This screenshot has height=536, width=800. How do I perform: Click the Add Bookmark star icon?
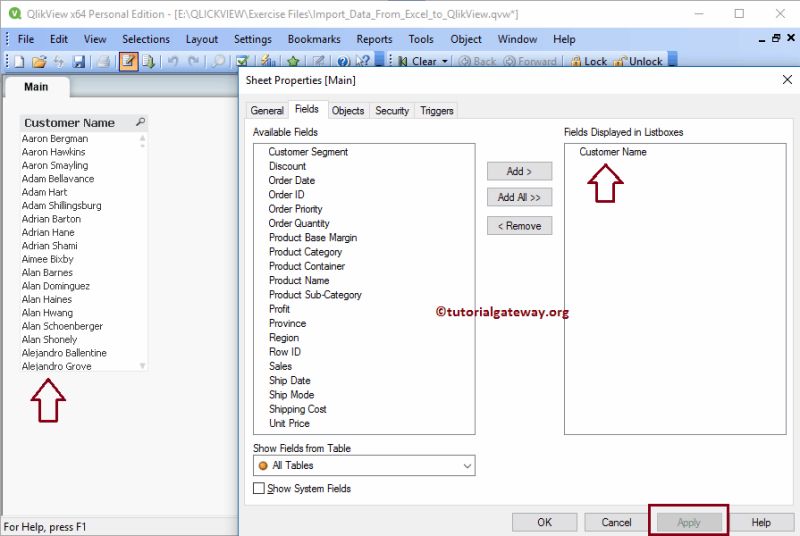pos(293,62)
